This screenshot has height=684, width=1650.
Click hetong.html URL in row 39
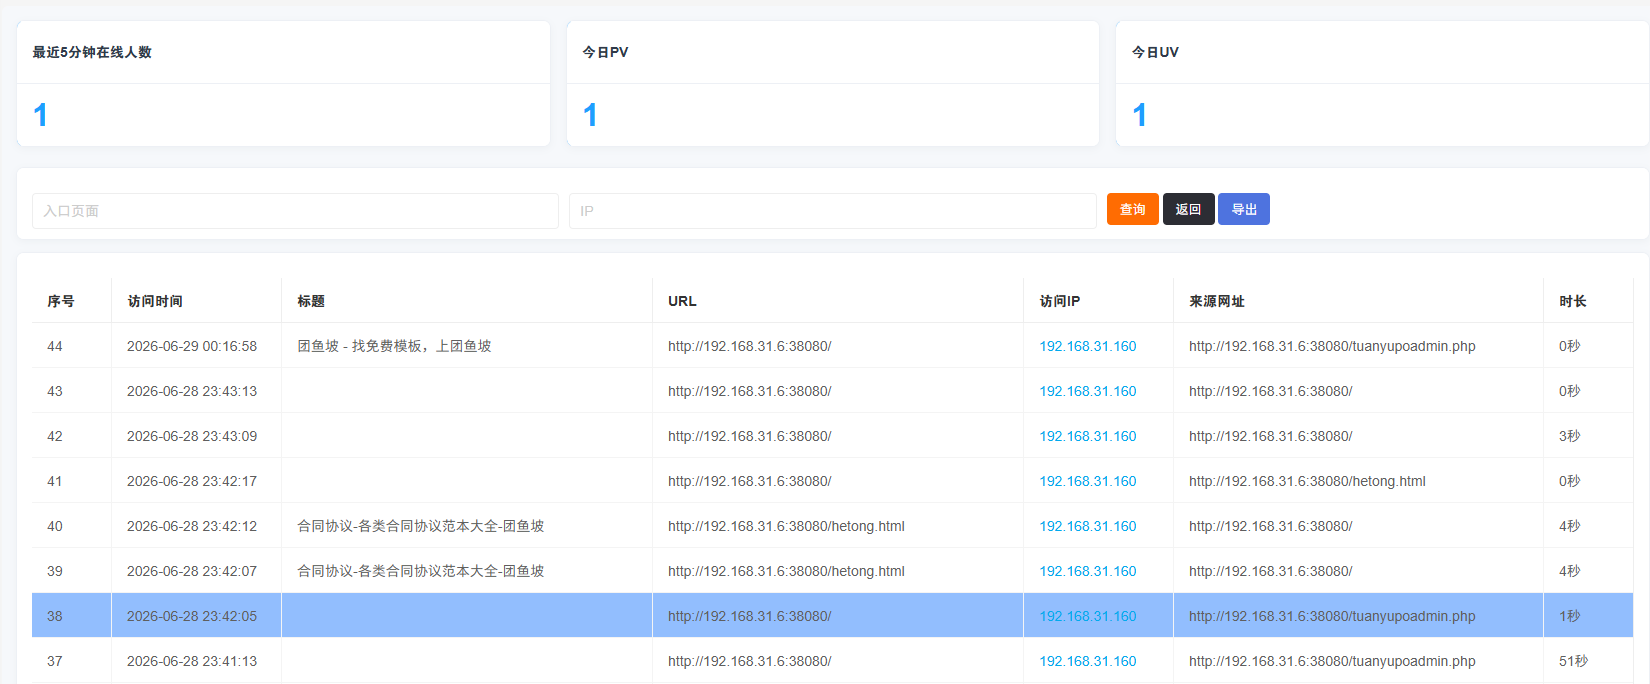coord(786,571)
